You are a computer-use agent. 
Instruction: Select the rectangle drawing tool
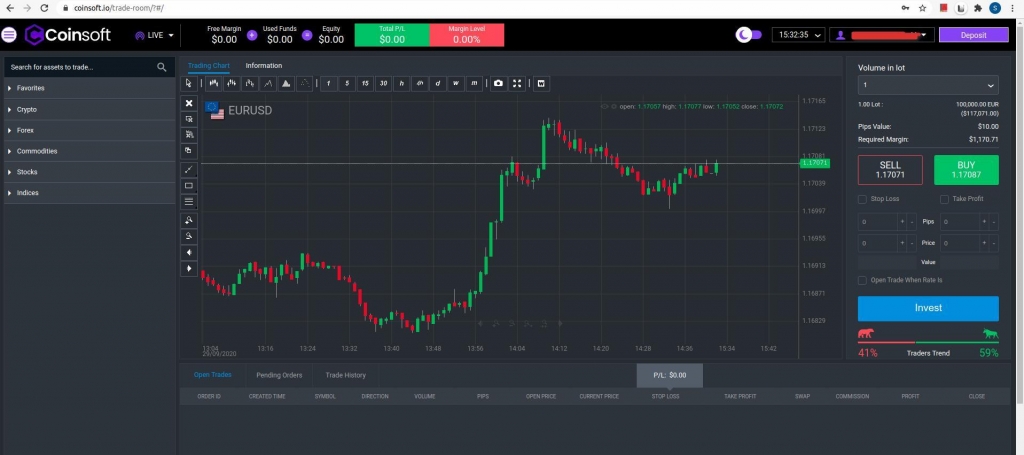189,185
